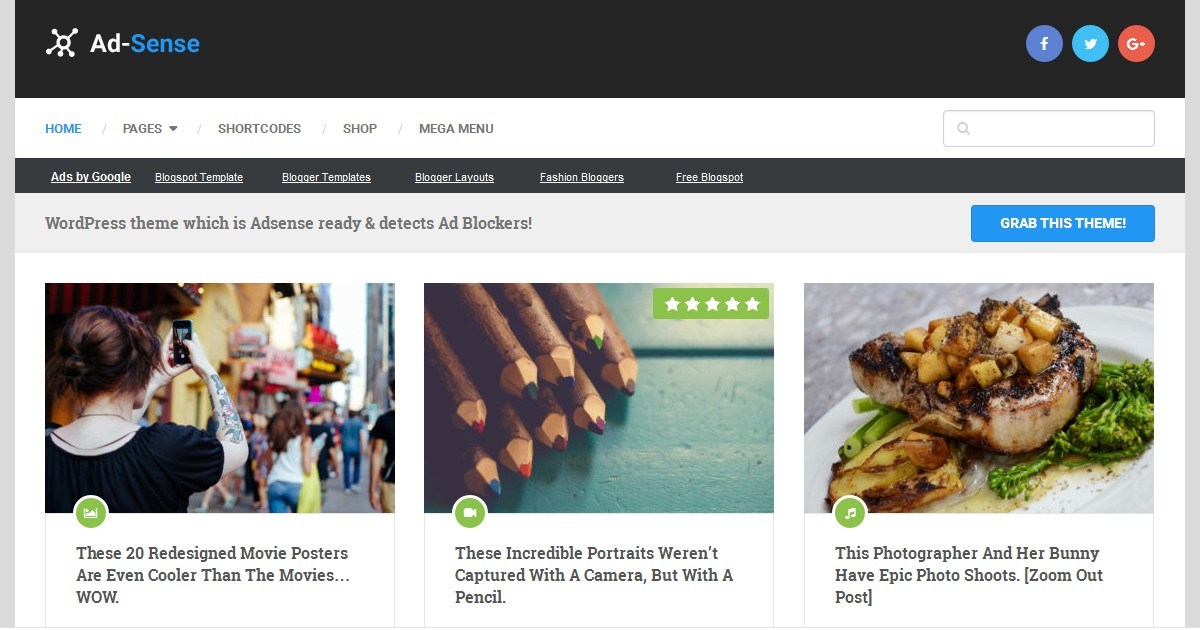Open the grilled meat dish thumbnail

point(979,398)
